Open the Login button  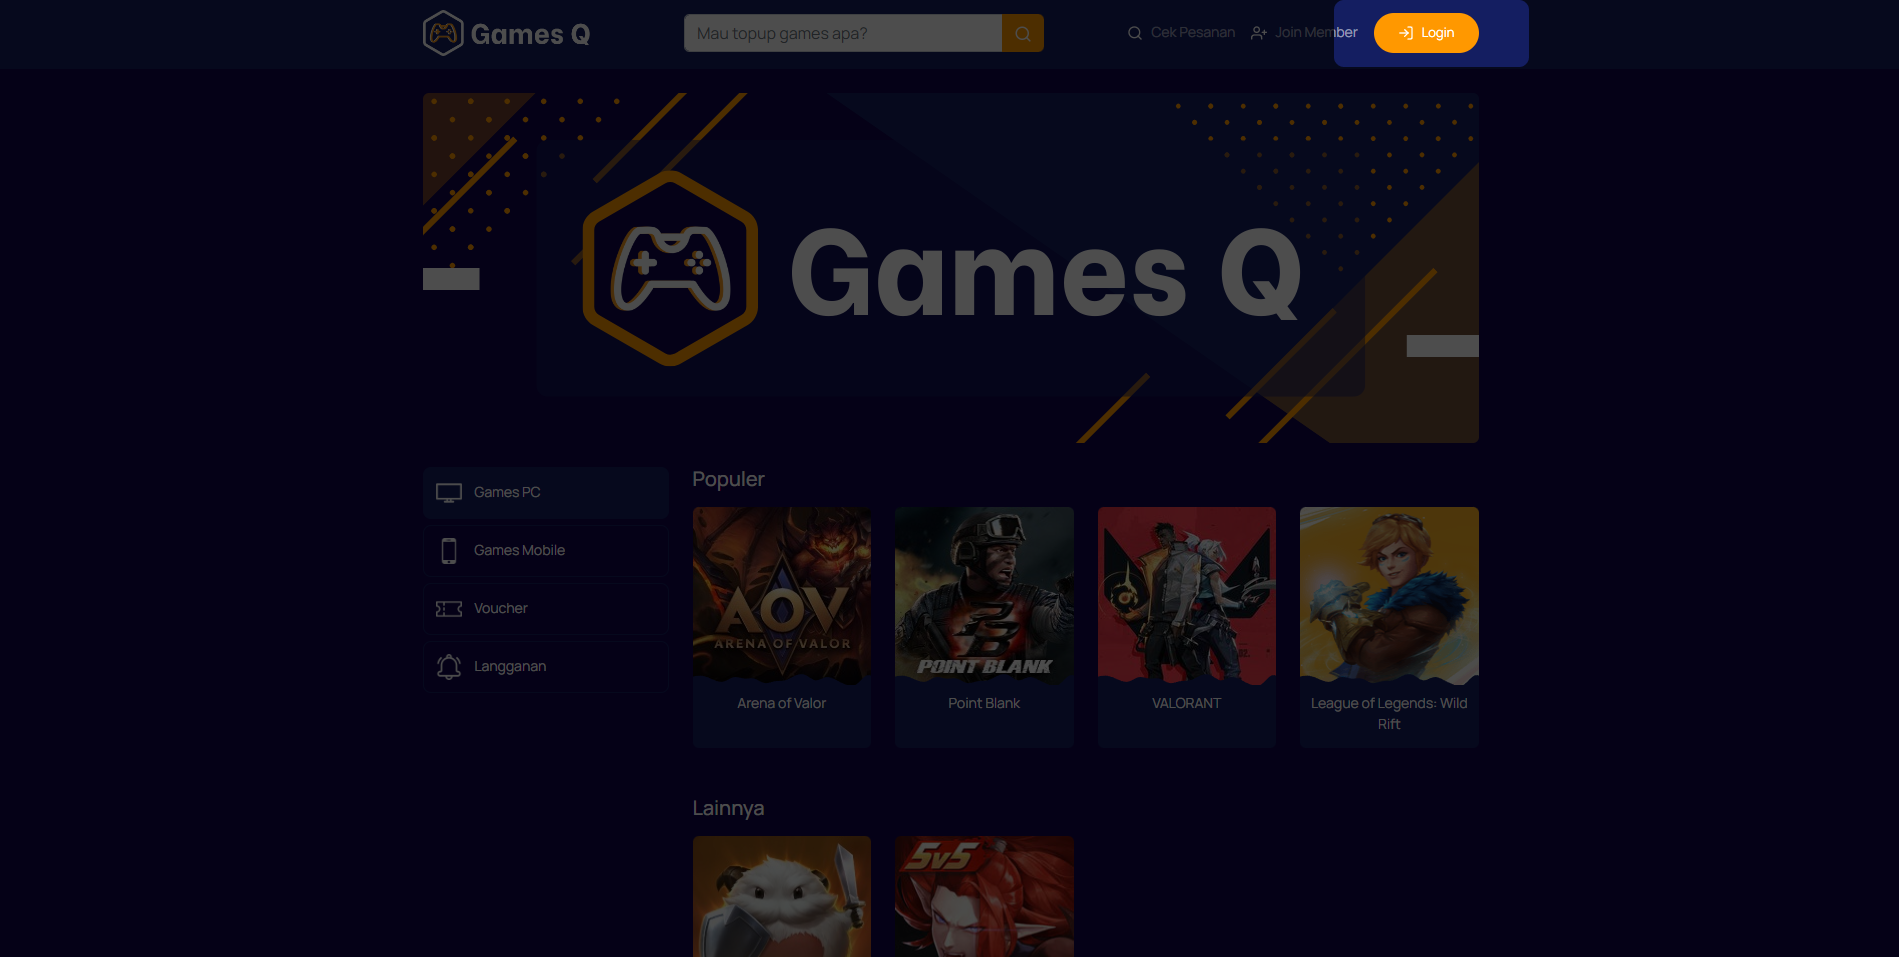[x=1426, y=33]
